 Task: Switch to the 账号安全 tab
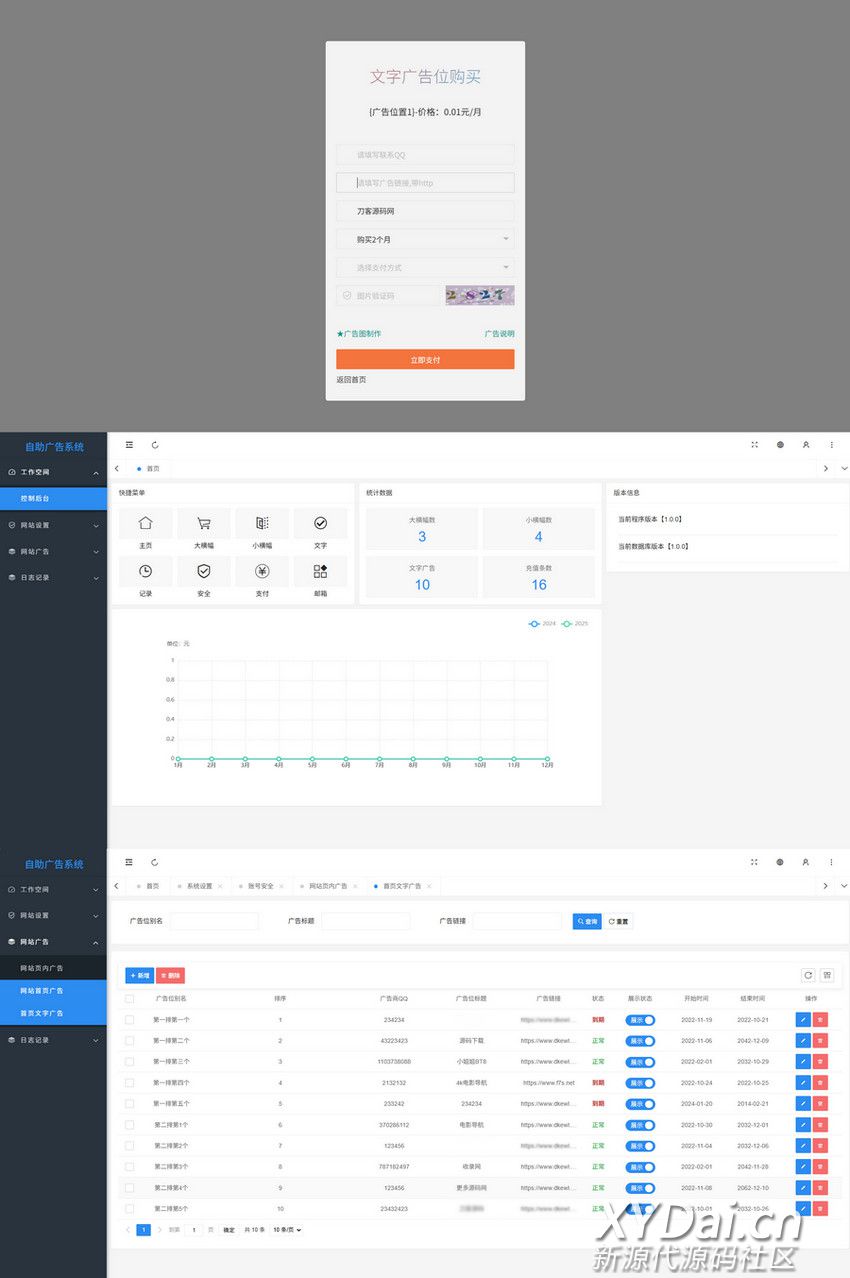(x=260, y=886)
